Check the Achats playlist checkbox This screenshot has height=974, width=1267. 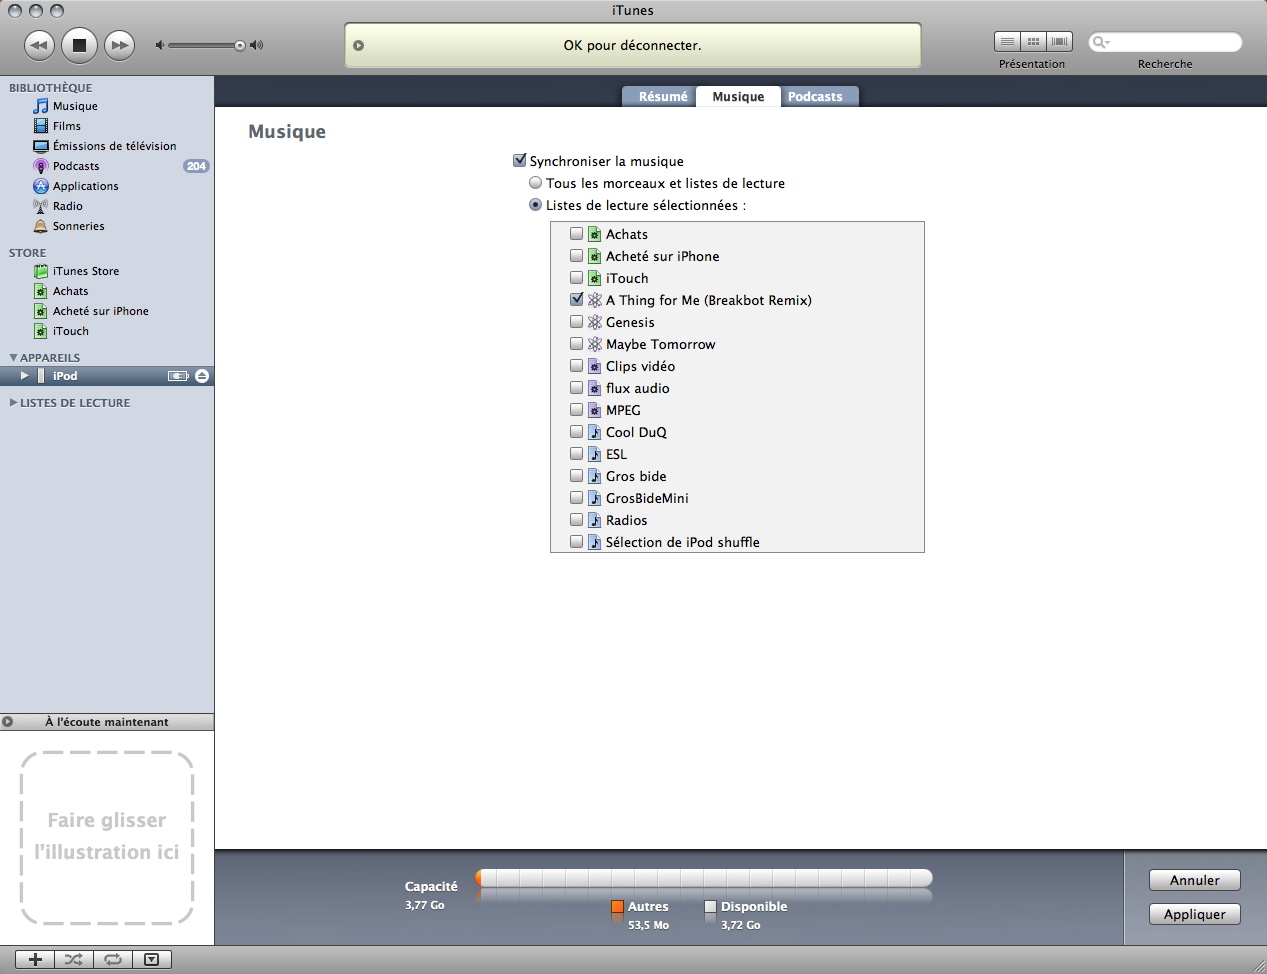click(x=576, y=233)
